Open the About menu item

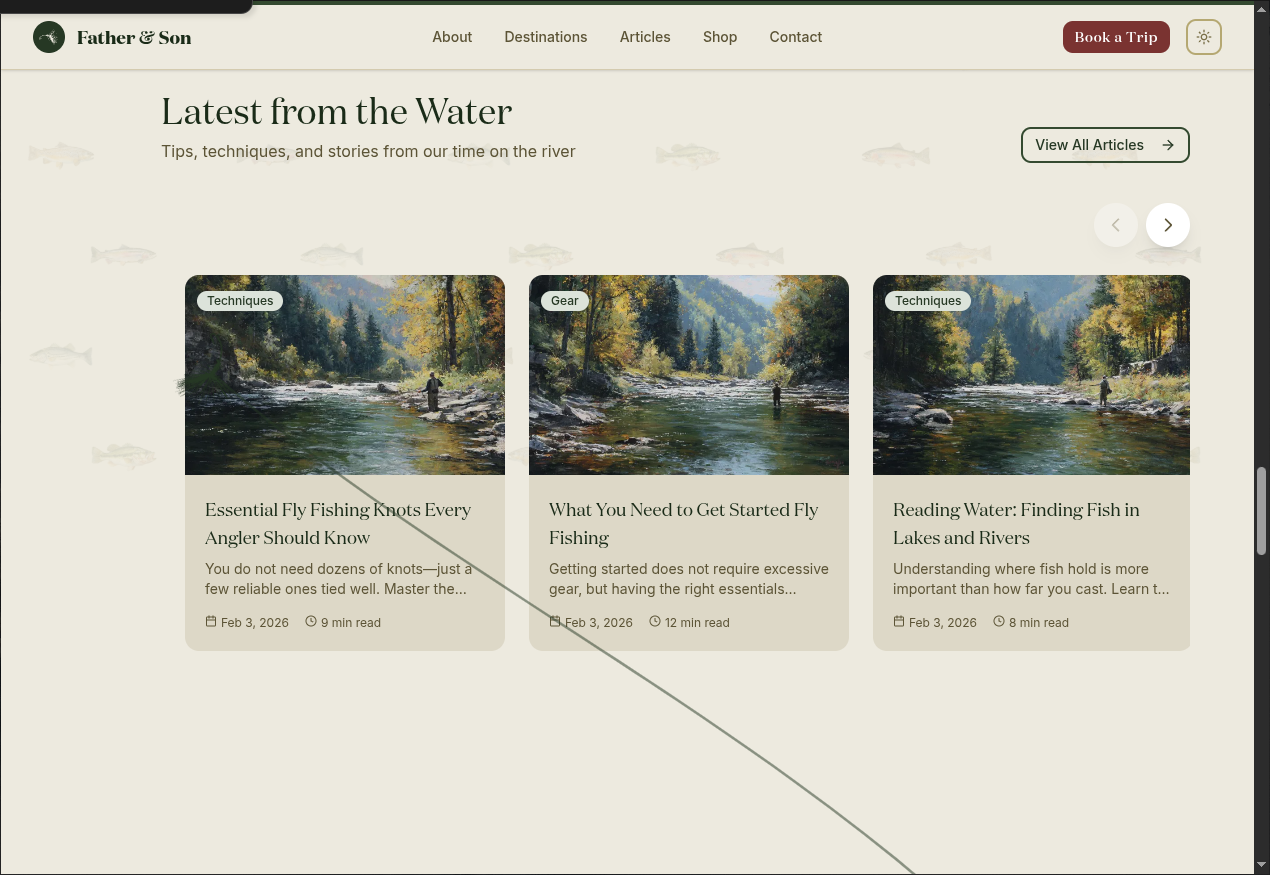coord(452,37)
